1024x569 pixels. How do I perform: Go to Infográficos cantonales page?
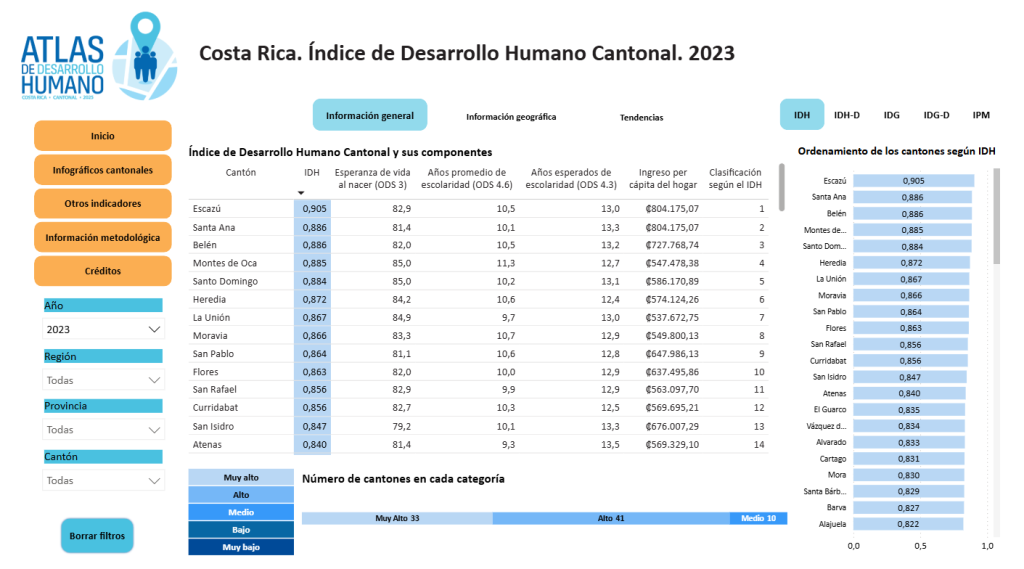pos(103,170)
